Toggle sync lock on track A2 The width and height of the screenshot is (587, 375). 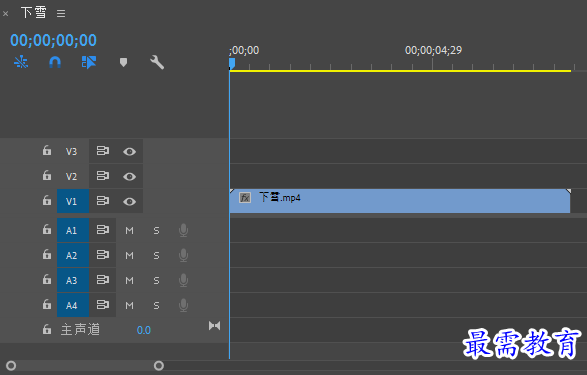click(103, 254)
